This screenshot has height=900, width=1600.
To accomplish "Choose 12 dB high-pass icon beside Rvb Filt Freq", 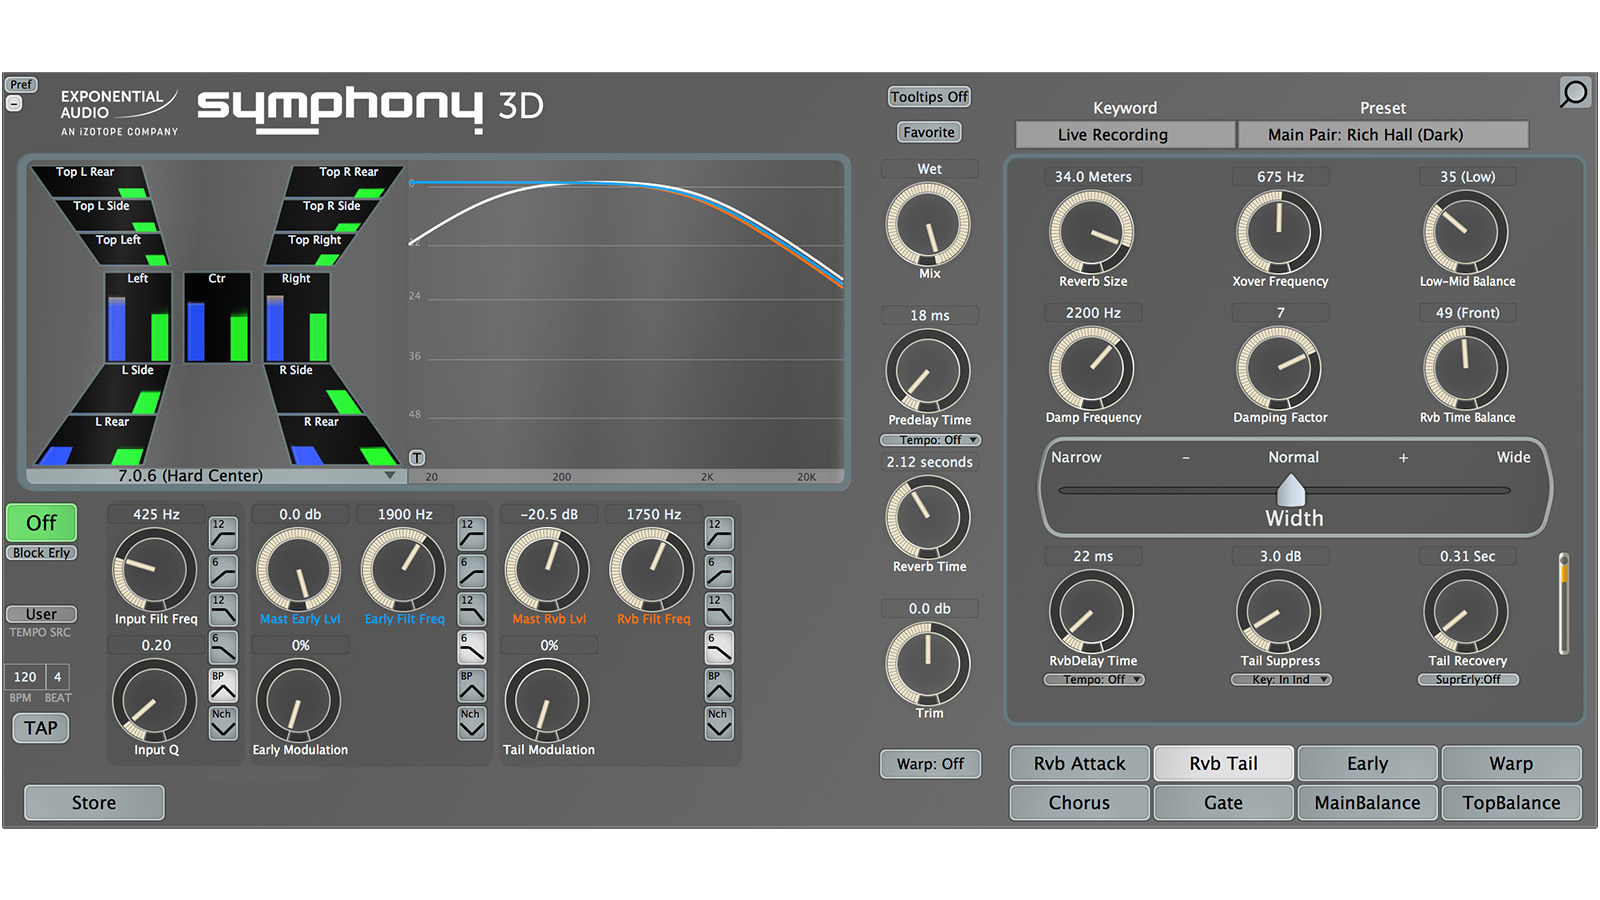I will tap(719, 534).
